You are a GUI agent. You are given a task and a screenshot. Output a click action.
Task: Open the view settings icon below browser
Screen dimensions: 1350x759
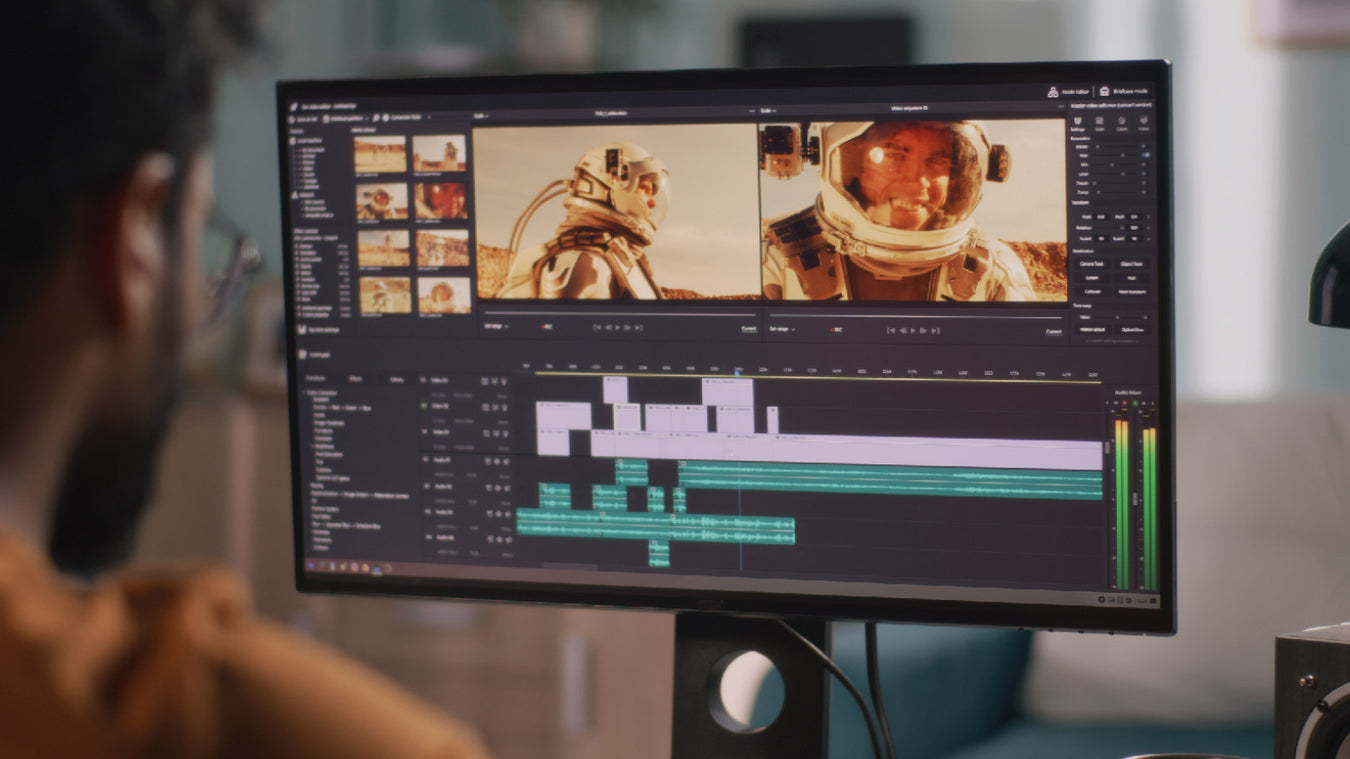point(301,329)
